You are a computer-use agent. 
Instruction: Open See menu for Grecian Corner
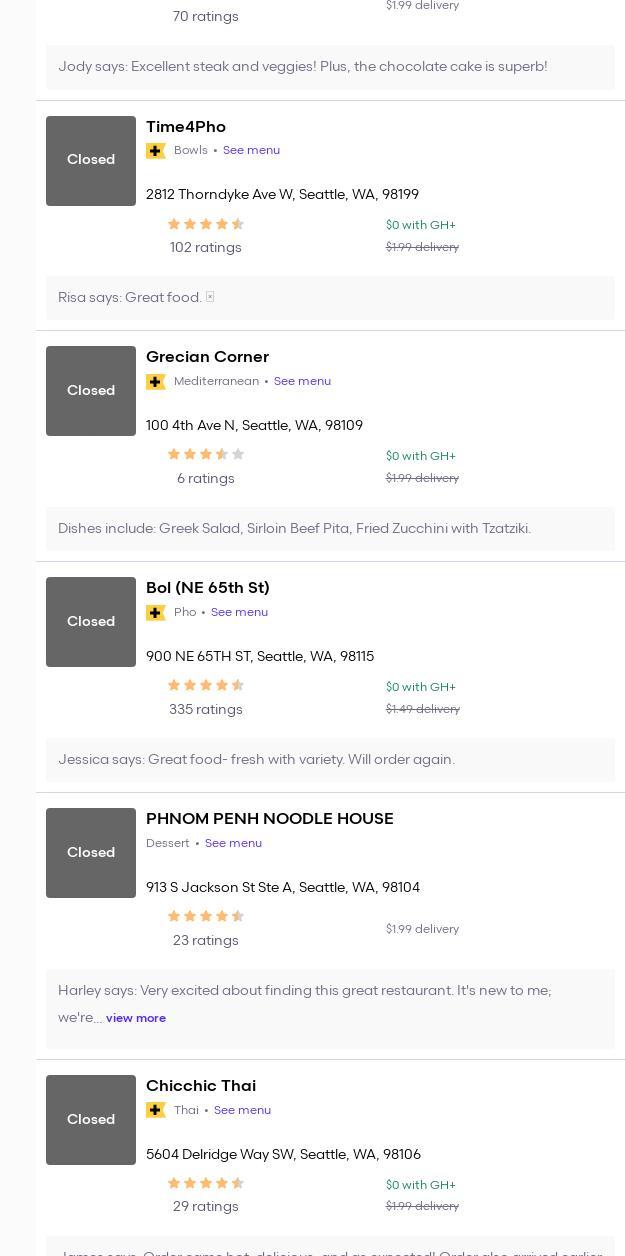click(302, 382)
